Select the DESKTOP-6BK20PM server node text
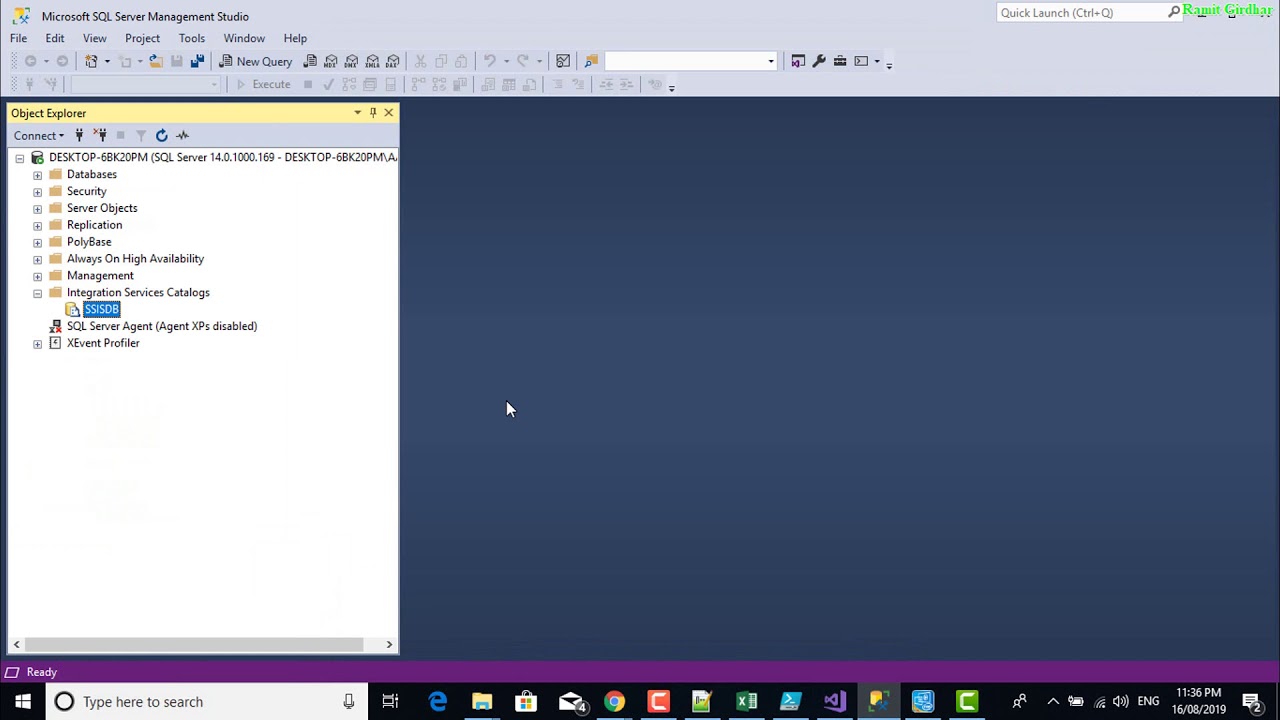1280x720 pixels. coord(222,157)
